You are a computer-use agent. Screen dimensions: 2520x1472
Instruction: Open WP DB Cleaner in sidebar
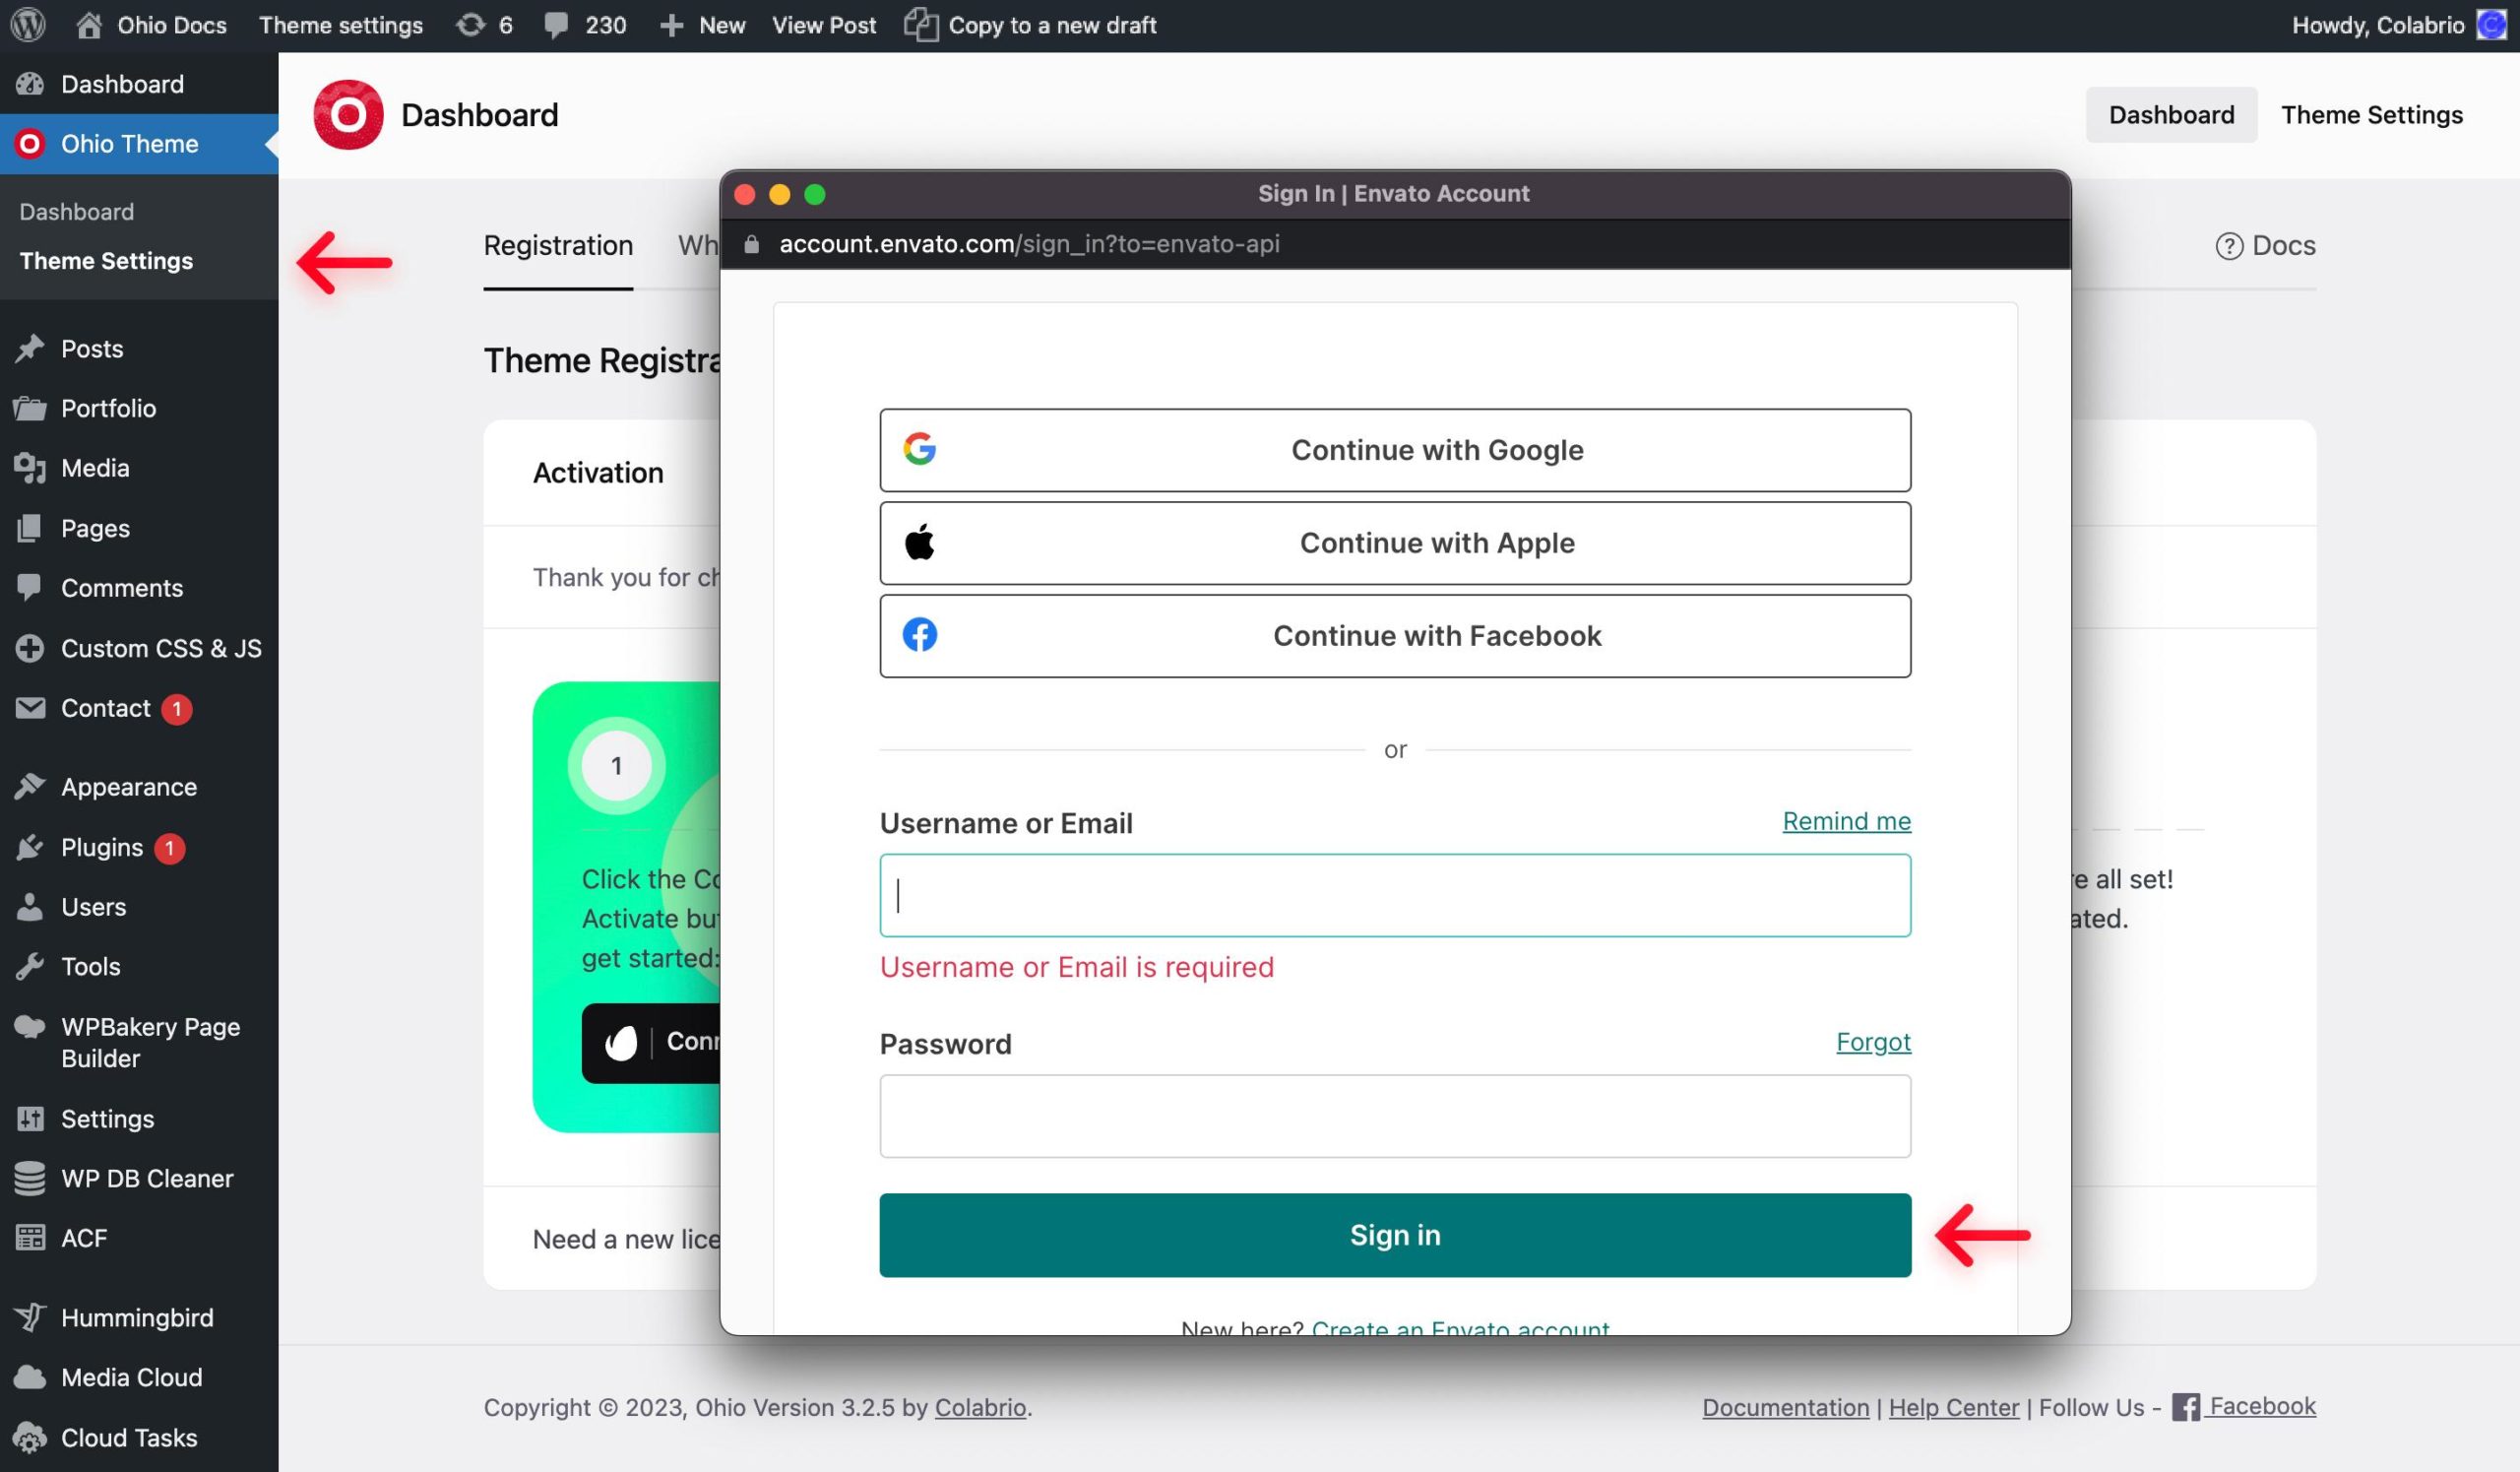click(x=139, y=1178)
